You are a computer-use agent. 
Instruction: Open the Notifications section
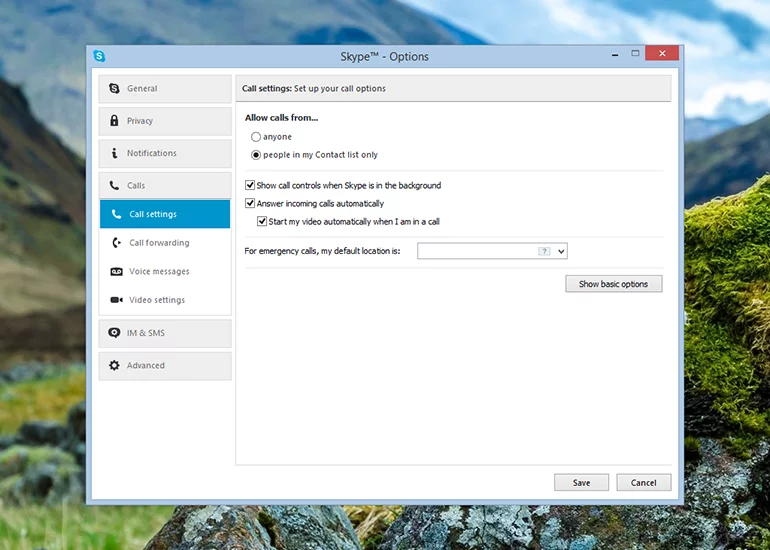[165, 153]
